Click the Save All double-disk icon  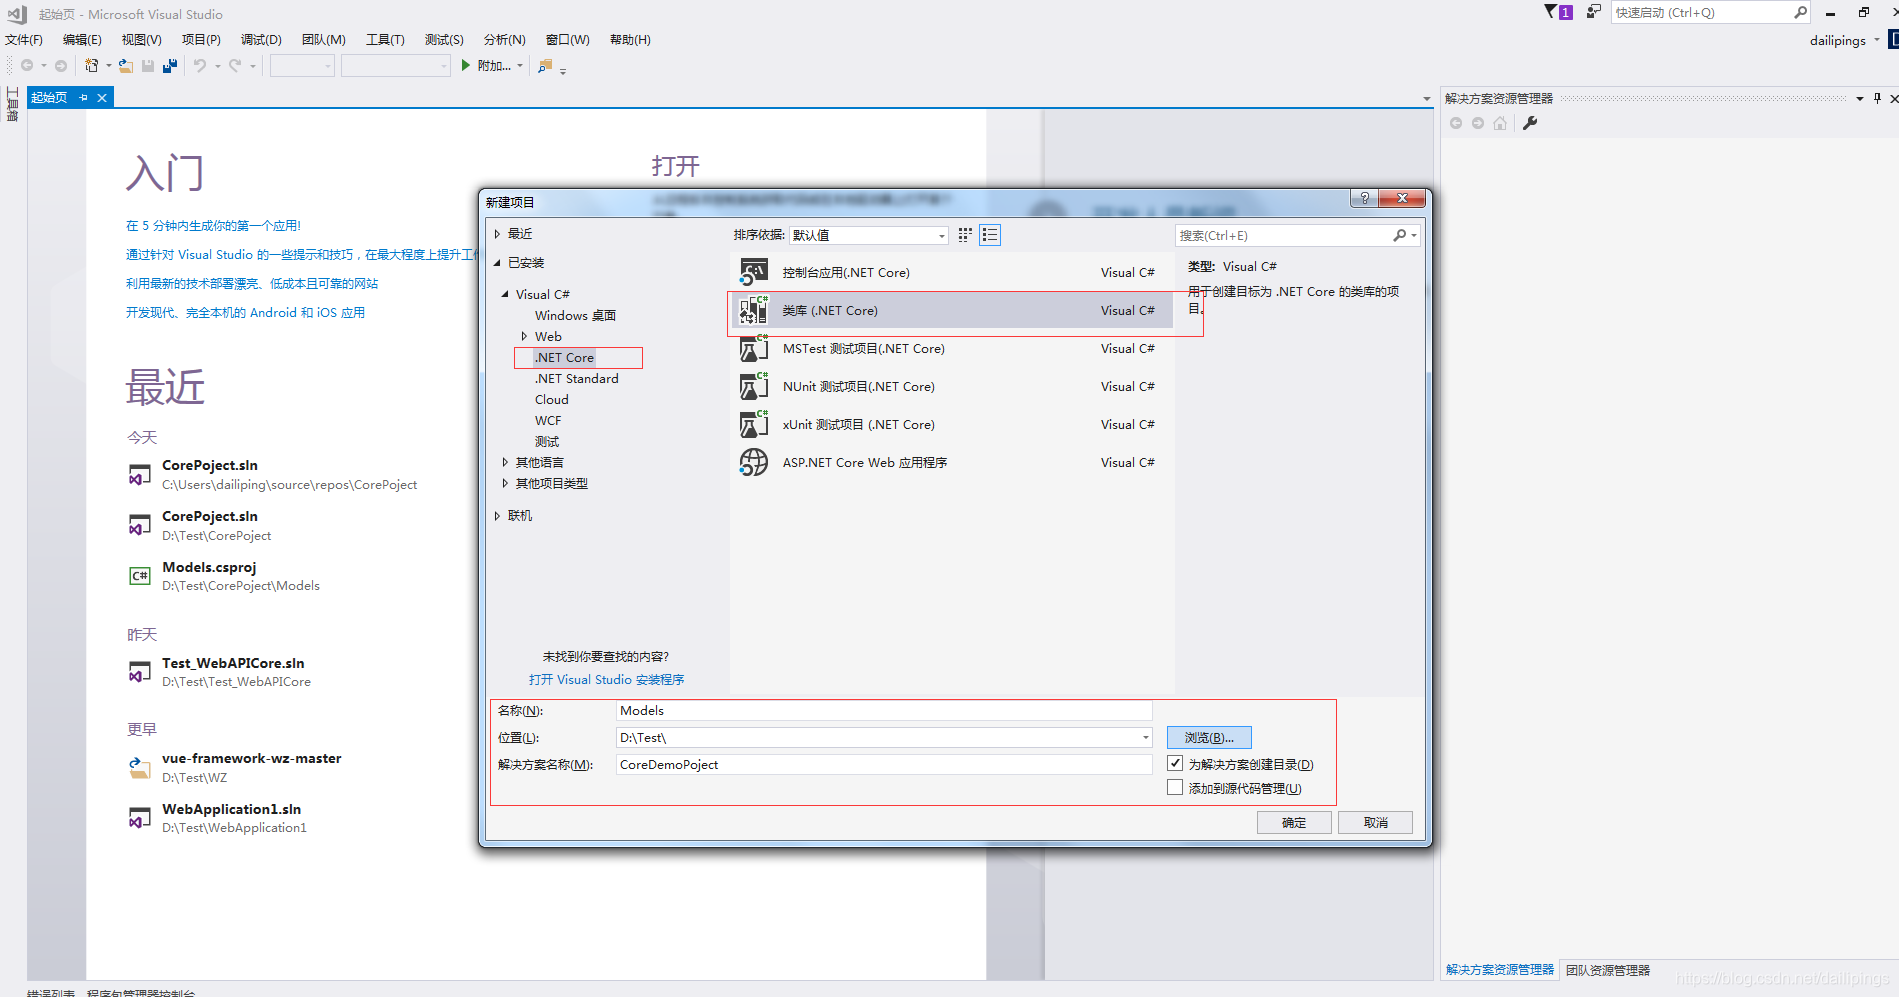(170, 66)
